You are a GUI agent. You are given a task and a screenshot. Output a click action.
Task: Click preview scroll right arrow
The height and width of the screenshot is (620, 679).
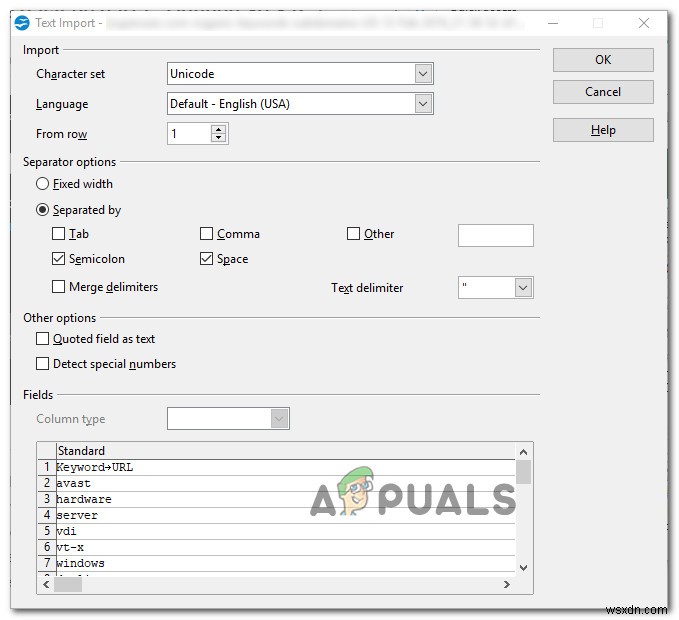pos(507,584)
